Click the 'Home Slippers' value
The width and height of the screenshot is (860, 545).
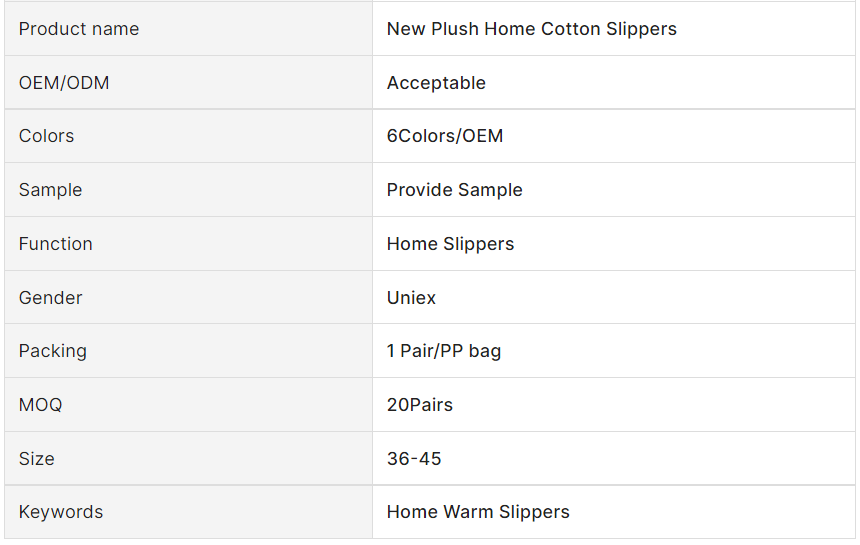click(x=450, y=244)
